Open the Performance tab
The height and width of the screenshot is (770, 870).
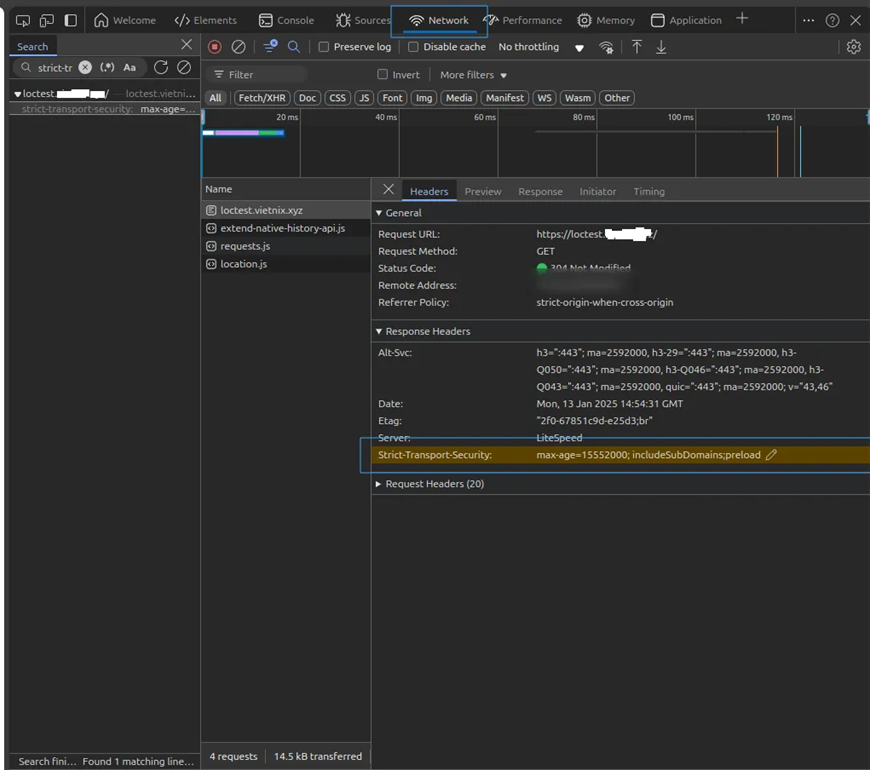[523, 21]
